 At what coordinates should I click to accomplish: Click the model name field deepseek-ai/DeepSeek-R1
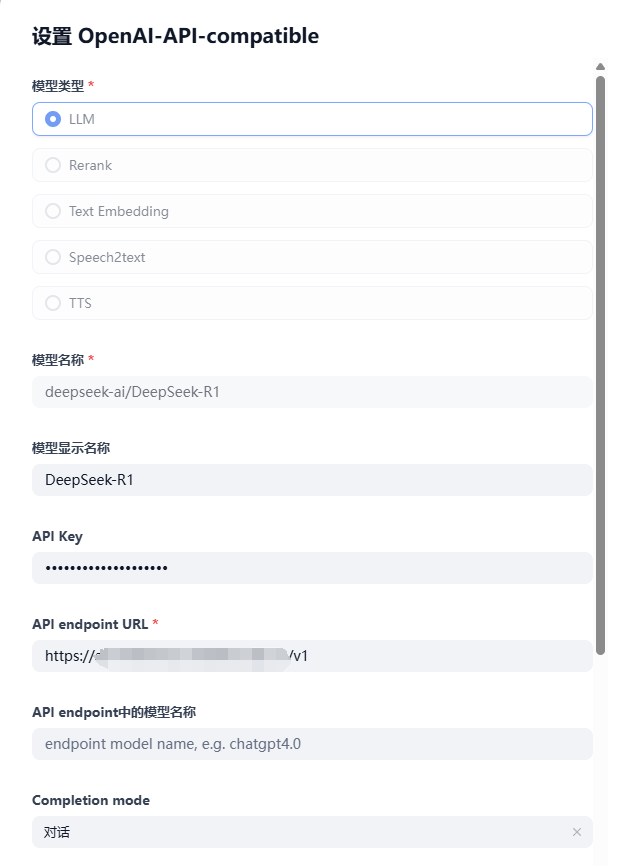(312, 392)
